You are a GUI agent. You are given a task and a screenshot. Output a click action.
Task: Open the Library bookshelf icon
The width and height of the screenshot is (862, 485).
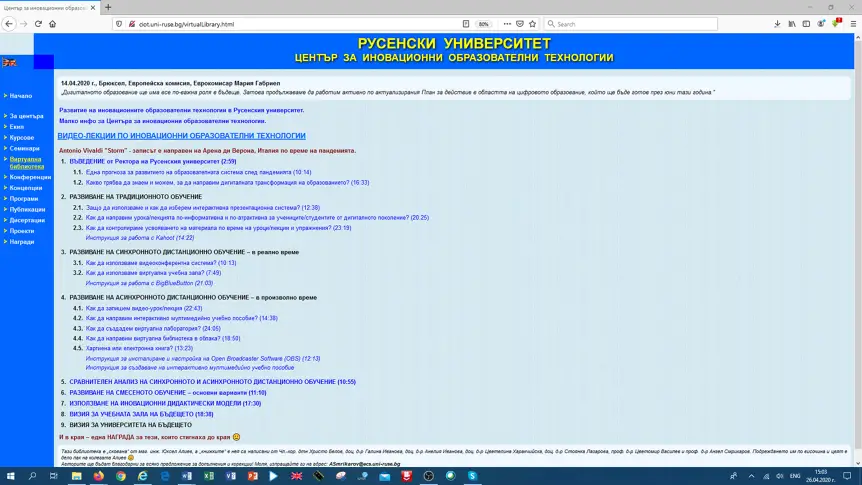pyautogui.click(x=792, y=24)
